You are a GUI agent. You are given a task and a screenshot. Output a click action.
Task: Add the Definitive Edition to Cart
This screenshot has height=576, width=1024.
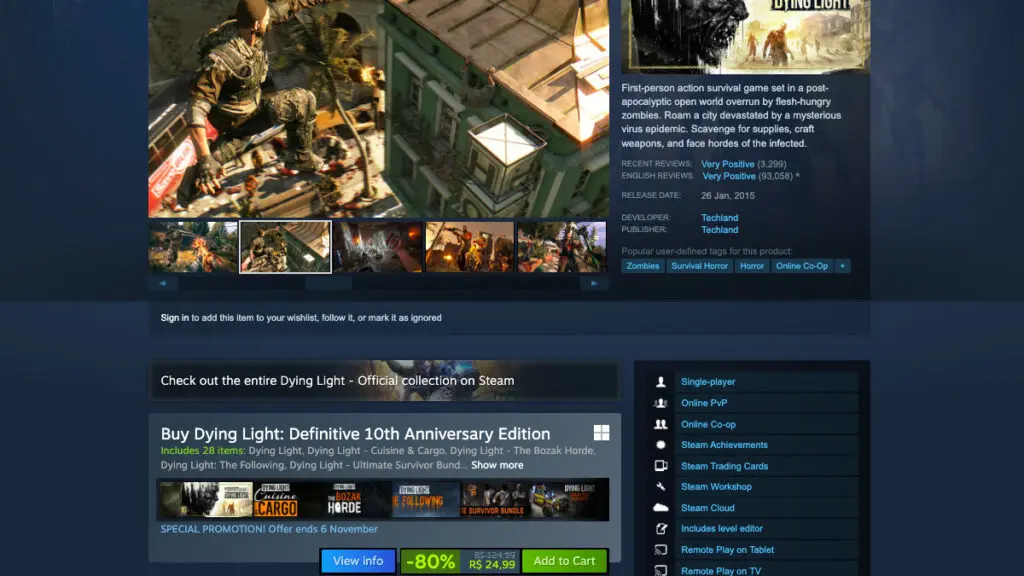tap(564, 561)
